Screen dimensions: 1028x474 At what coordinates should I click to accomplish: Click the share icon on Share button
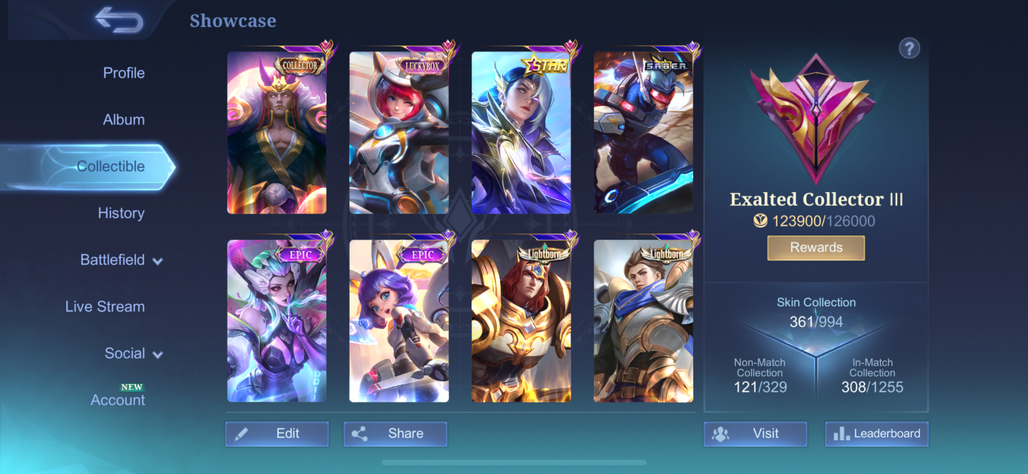click(x=359, y=434)
